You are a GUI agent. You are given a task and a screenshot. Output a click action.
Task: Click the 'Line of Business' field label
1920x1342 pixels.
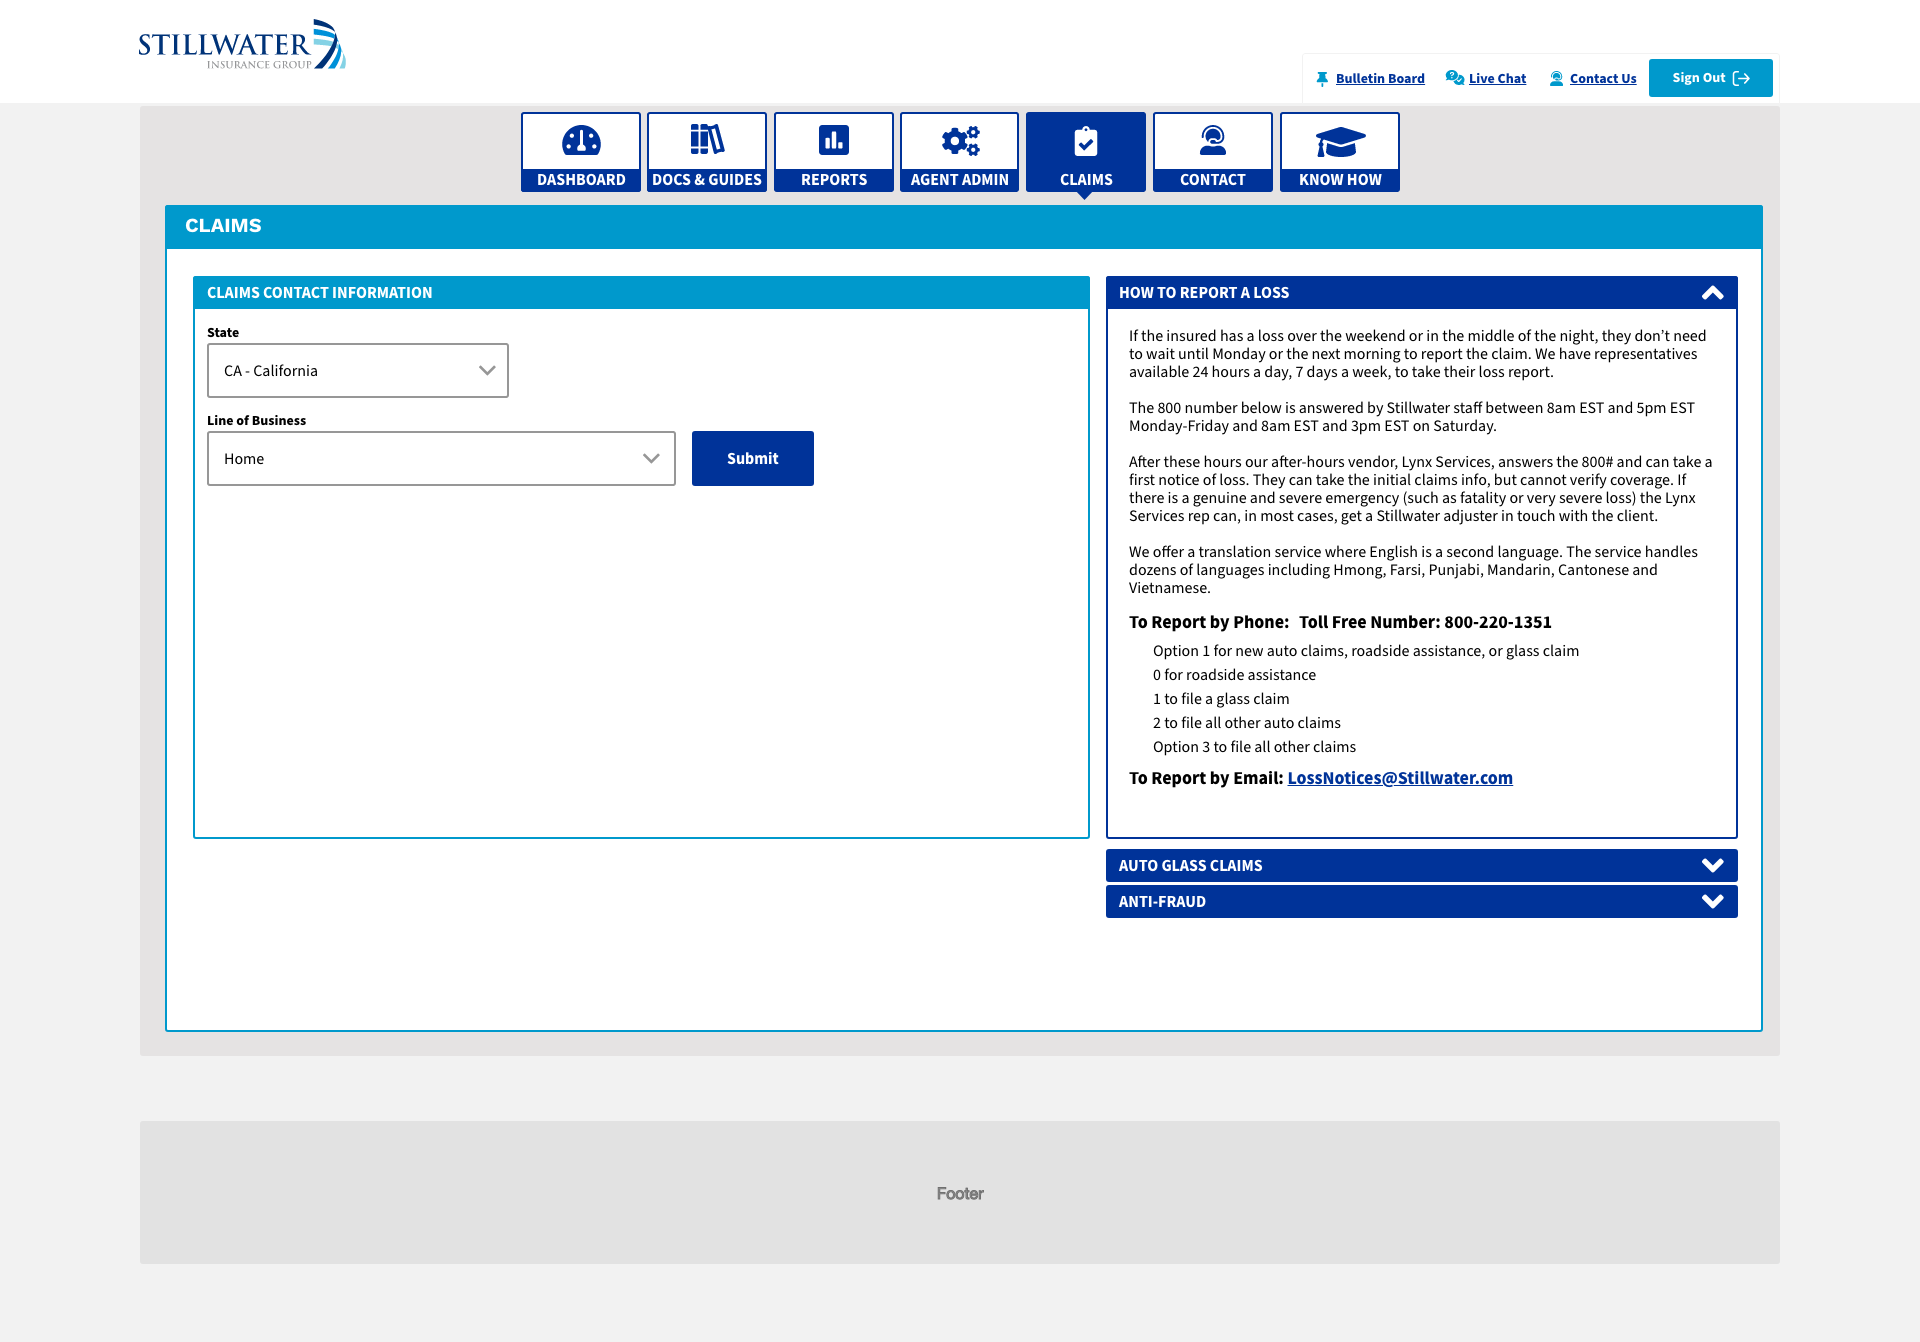(257, 421)
